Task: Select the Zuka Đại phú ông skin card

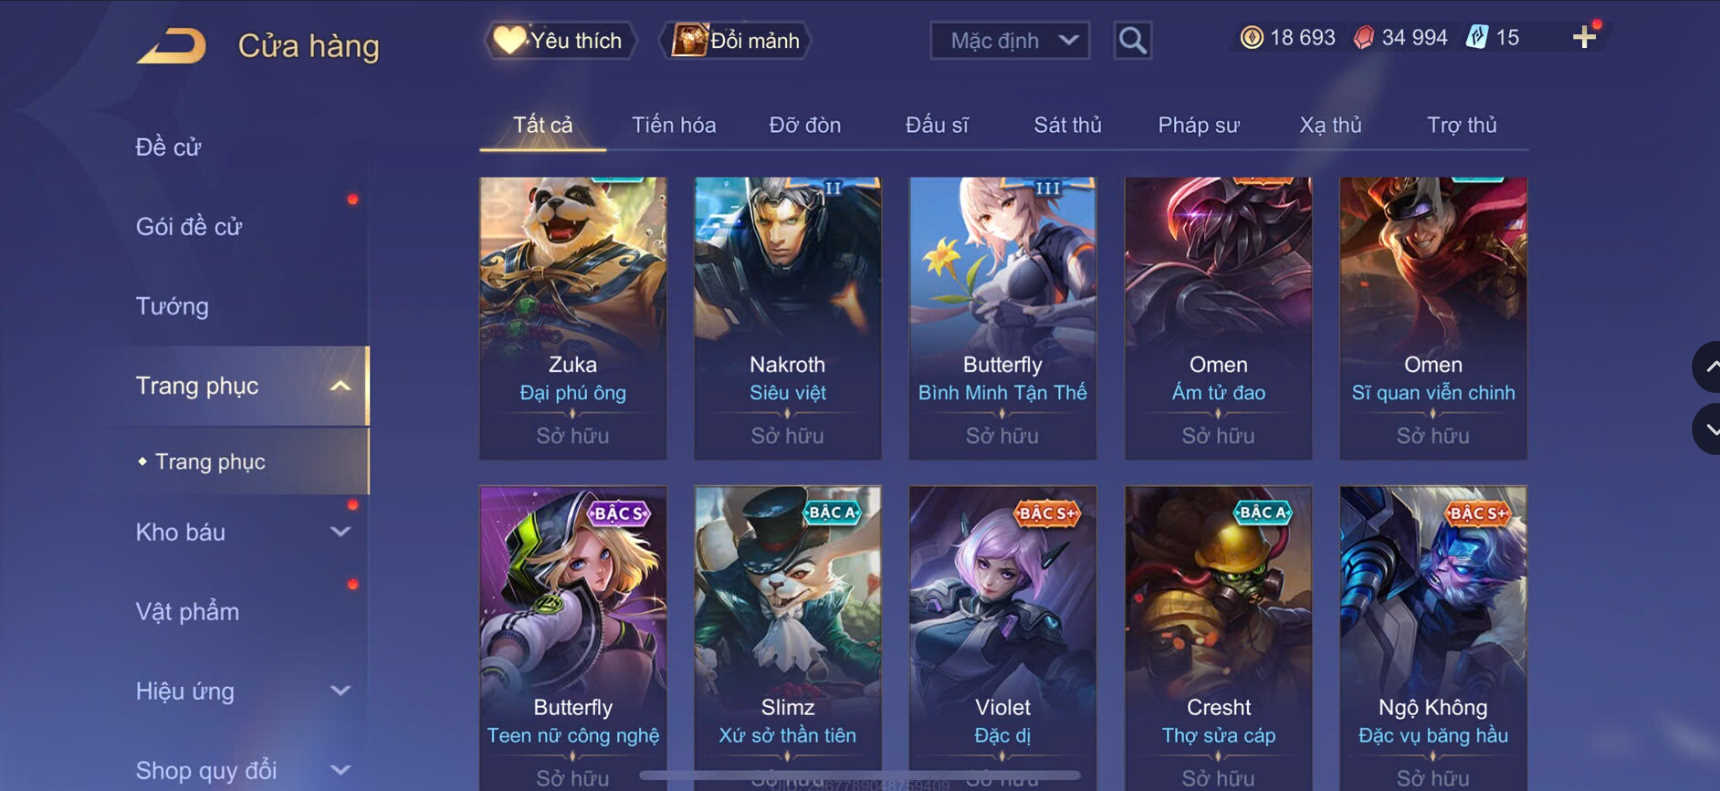Action: pyautogui.click(x=573, y=318)
